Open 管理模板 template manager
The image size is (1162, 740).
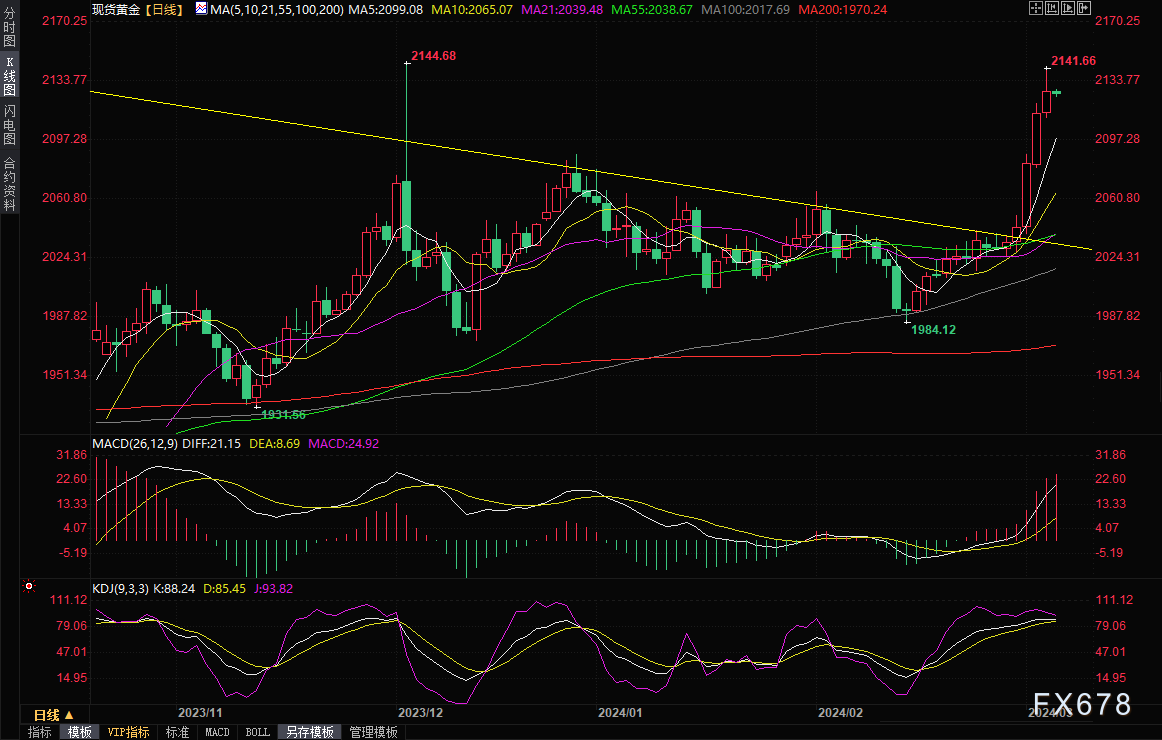(x=371, y=732)
